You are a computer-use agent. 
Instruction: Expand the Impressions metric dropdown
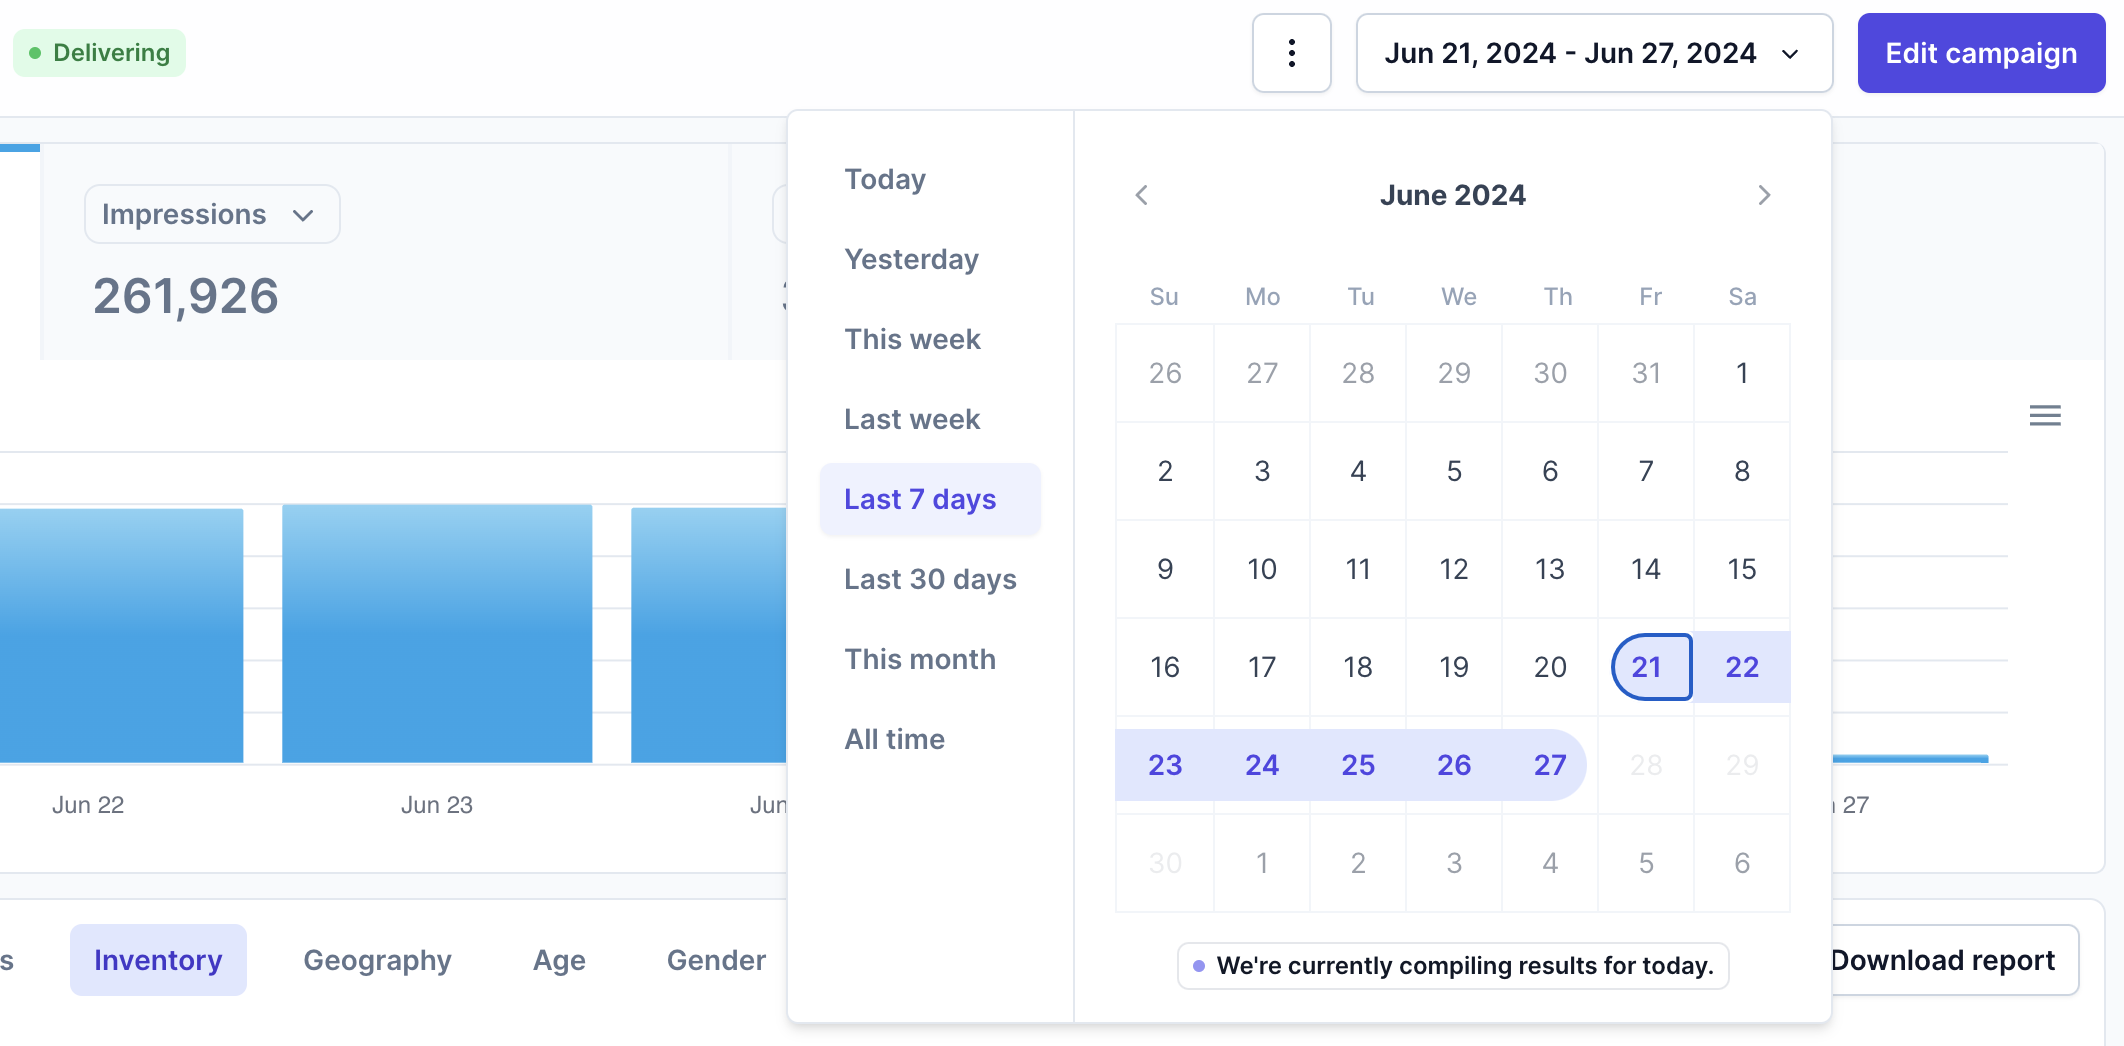[212, 214]
